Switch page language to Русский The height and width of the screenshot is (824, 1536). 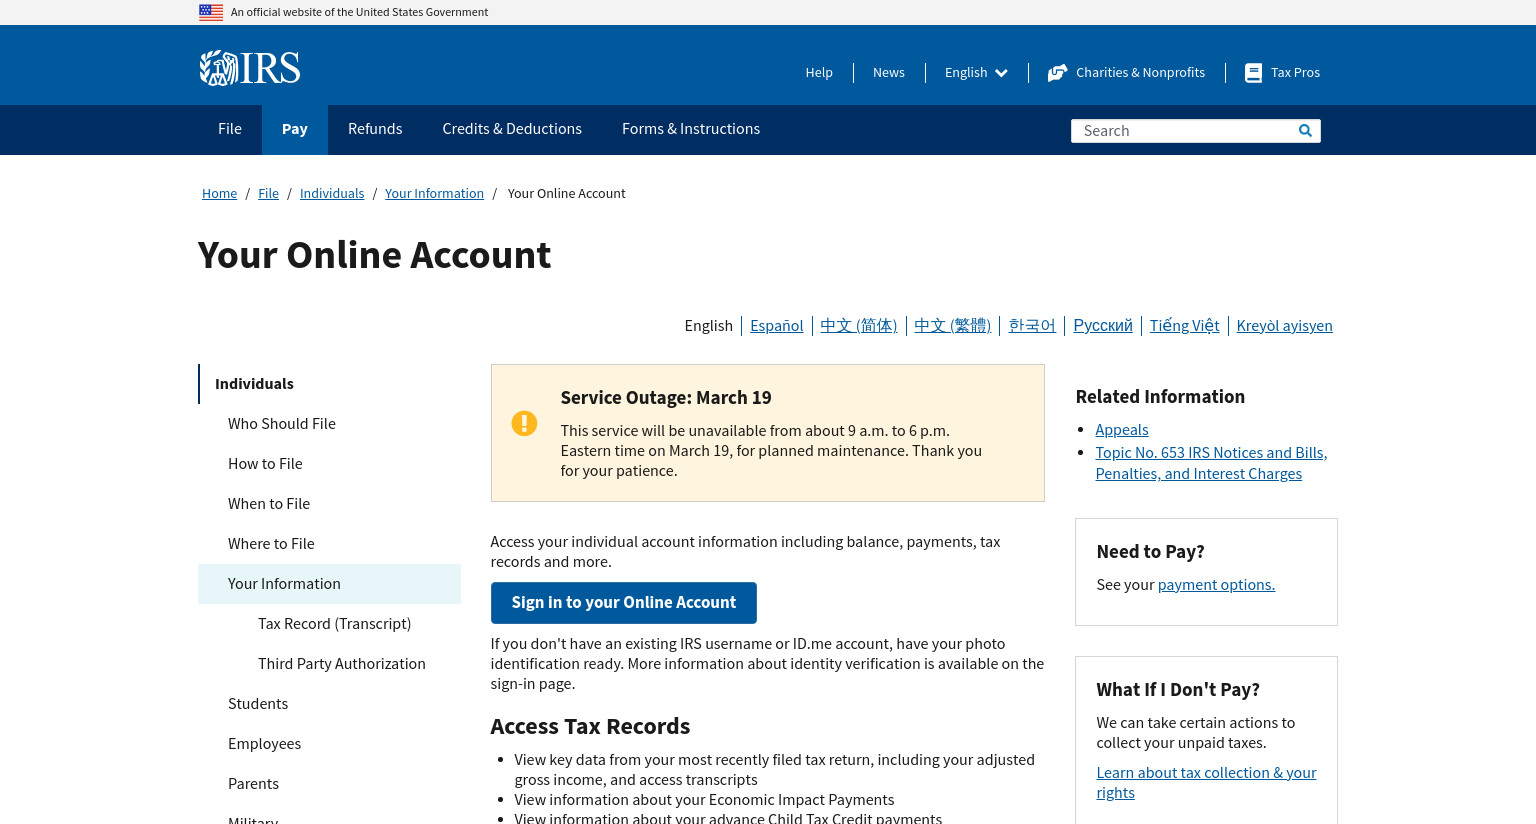1103,326
